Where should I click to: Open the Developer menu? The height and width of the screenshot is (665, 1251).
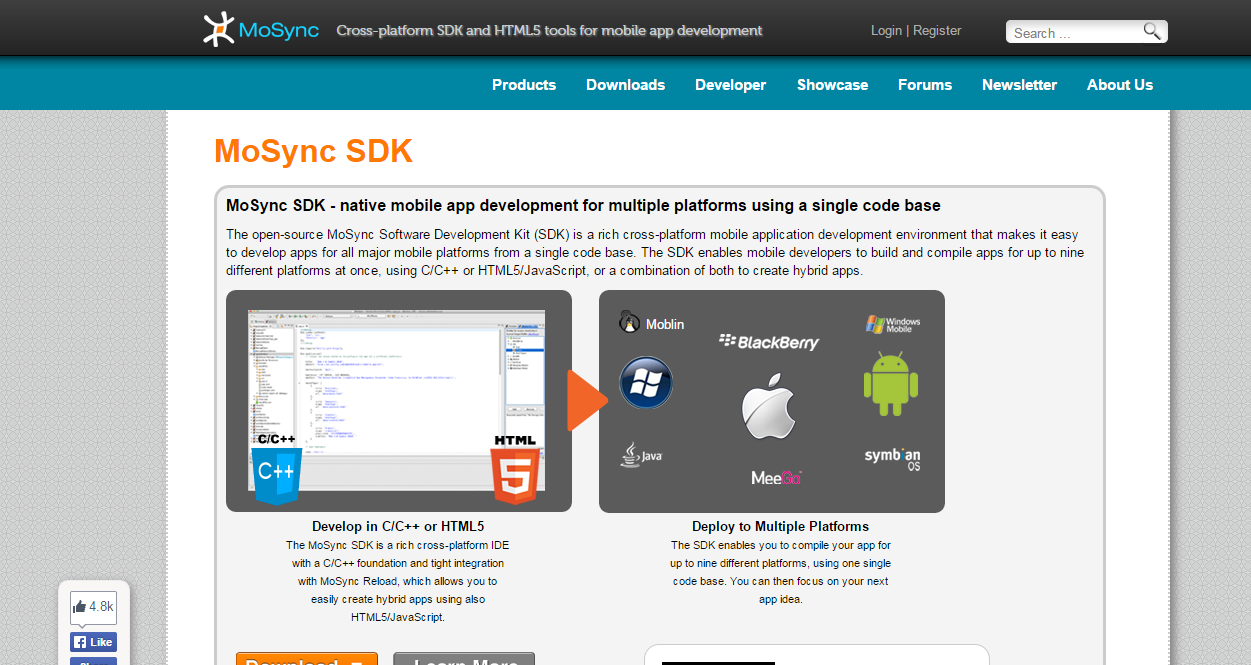731,85
